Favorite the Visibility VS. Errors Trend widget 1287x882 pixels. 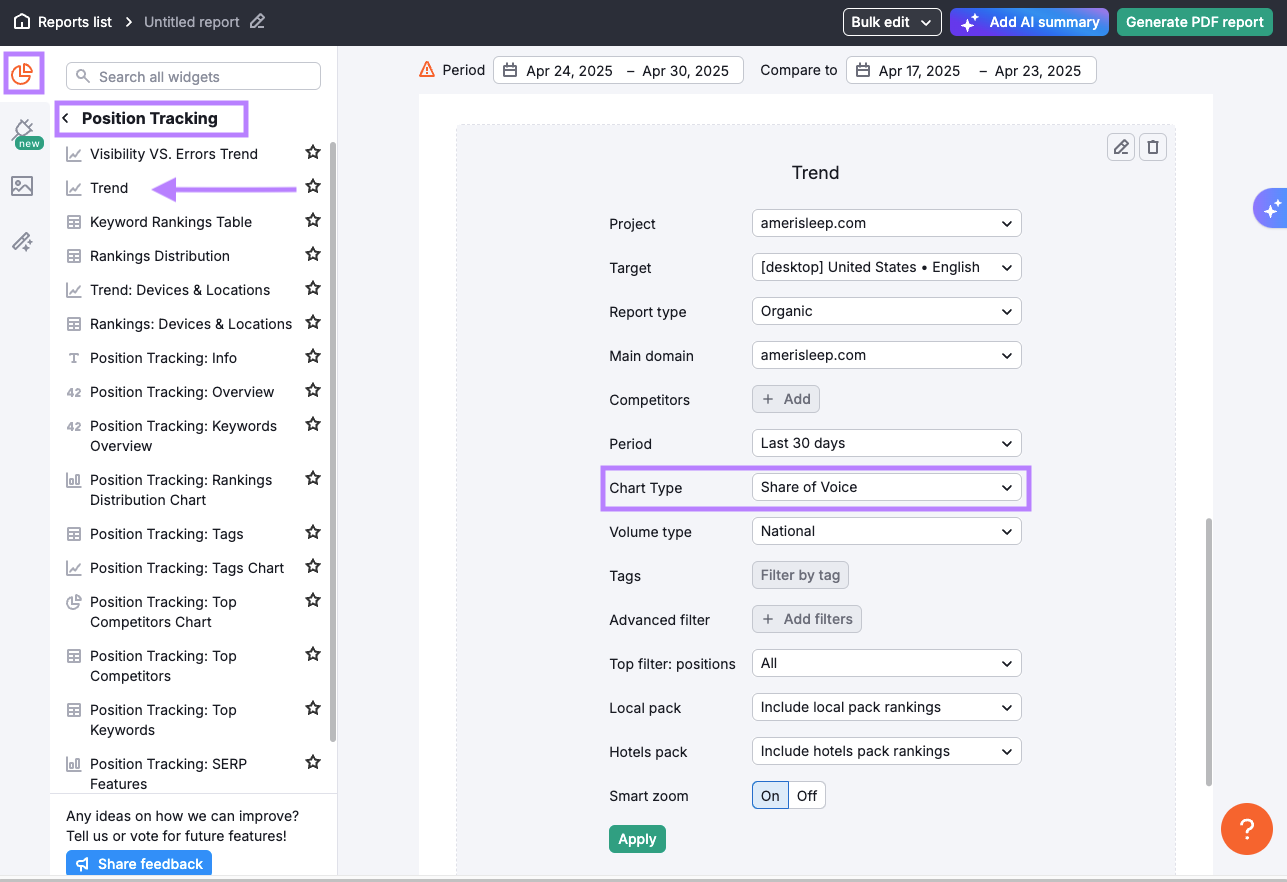312,153
